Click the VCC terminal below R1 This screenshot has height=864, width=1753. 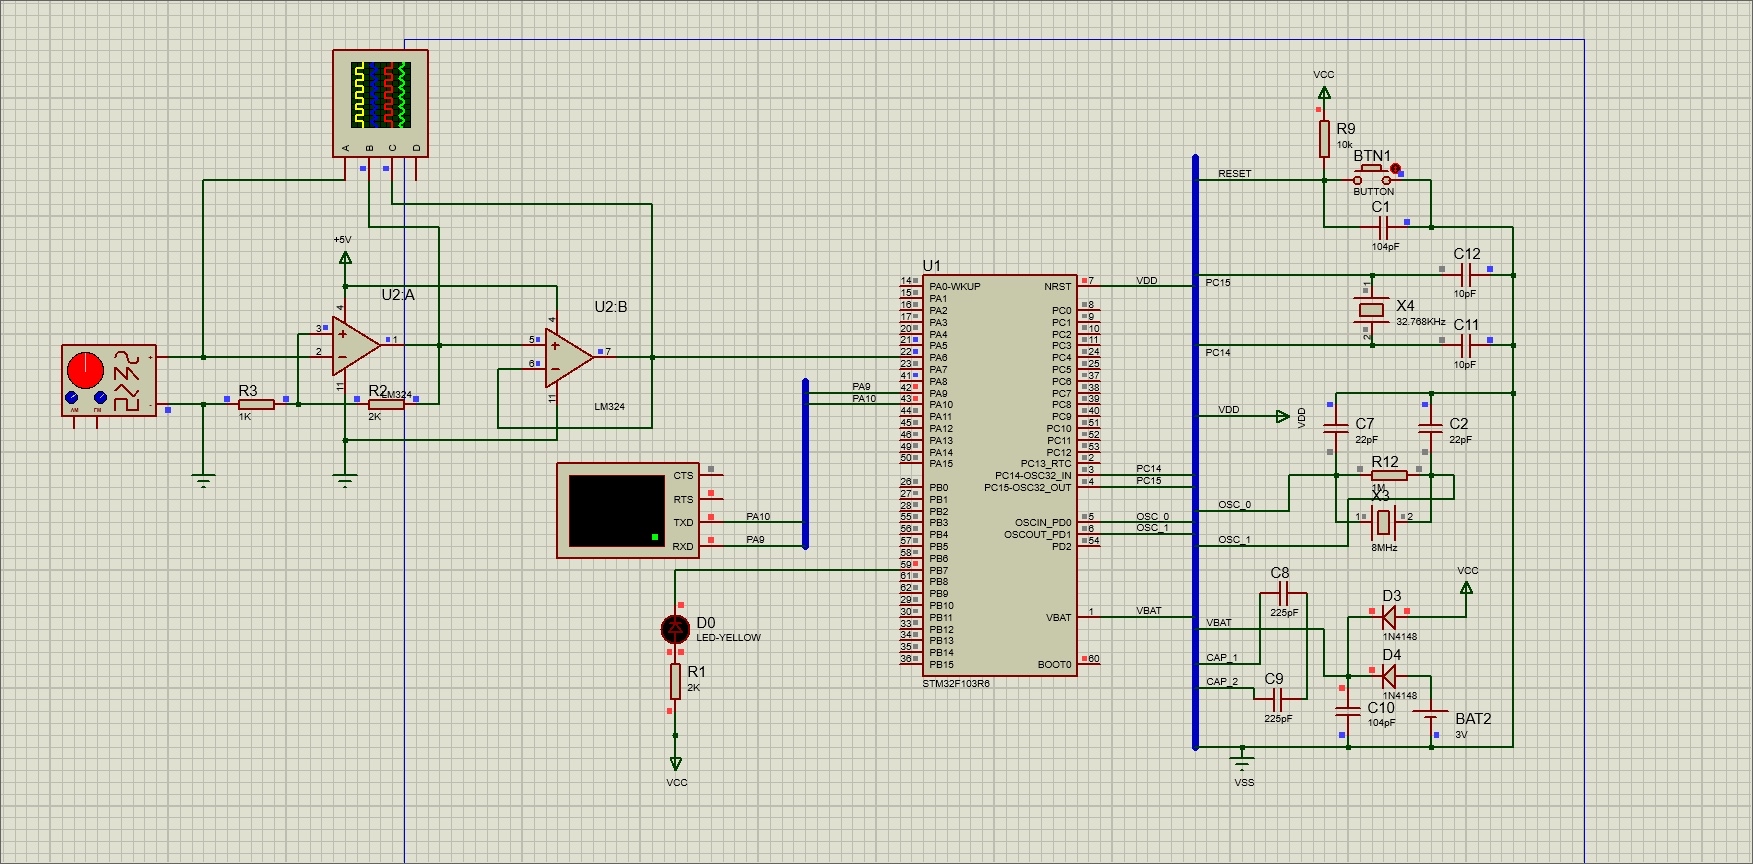click(x=676, y=763)
